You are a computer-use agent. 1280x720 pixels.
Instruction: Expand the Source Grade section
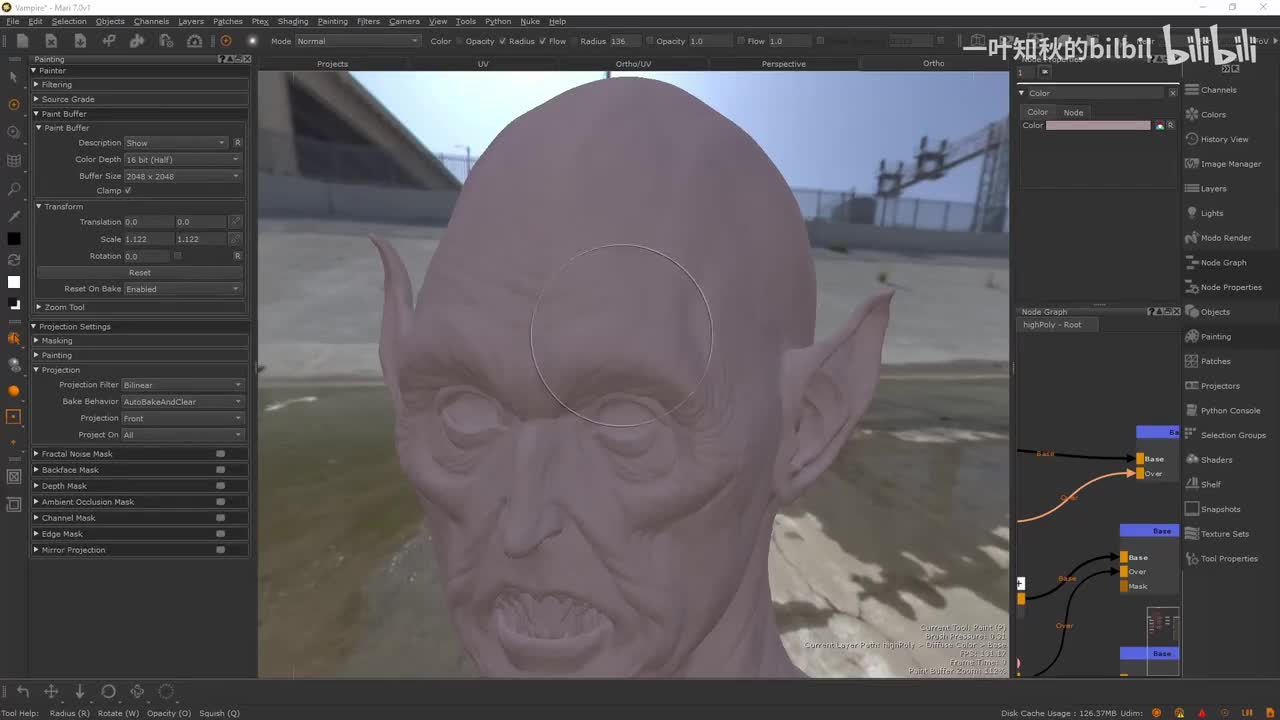pos(141,99)
